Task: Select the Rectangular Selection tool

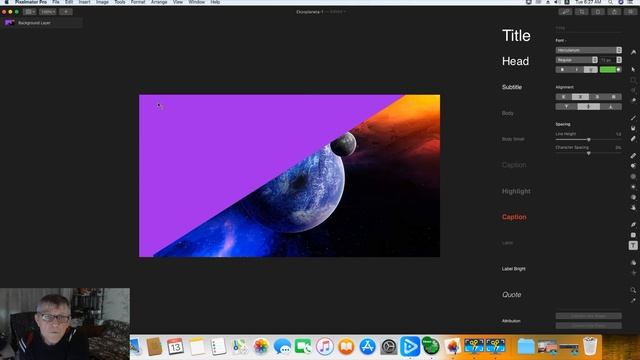Action: [633, 80]
